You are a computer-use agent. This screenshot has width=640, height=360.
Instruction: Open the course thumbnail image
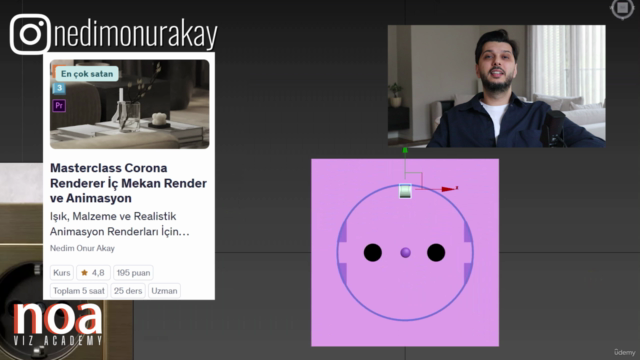tap(129, 104)
